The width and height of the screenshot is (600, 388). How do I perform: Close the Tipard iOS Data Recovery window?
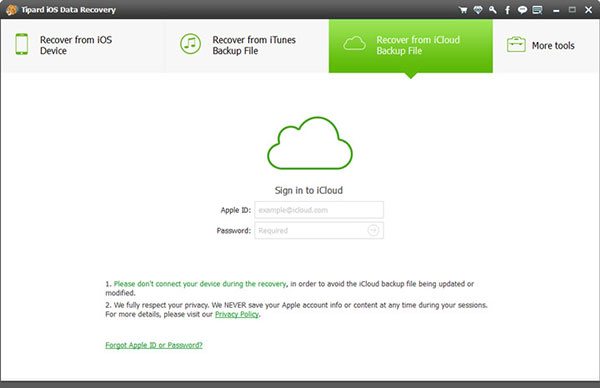pos(589,10)
